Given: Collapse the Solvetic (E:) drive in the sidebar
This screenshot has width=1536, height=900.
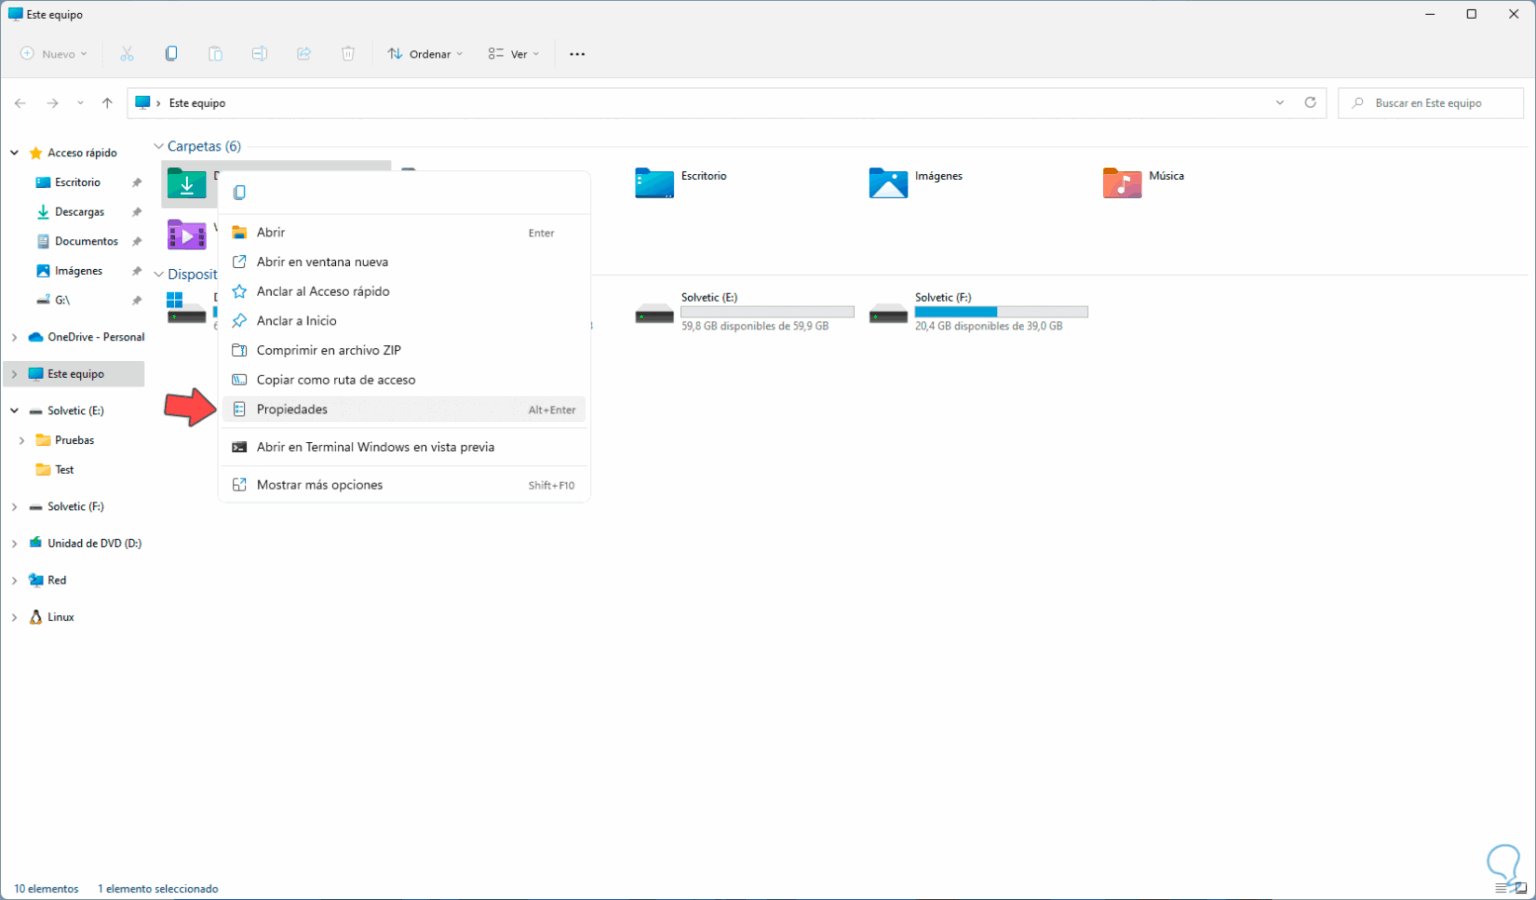Looking at the screenshot, I should (14, 410).
